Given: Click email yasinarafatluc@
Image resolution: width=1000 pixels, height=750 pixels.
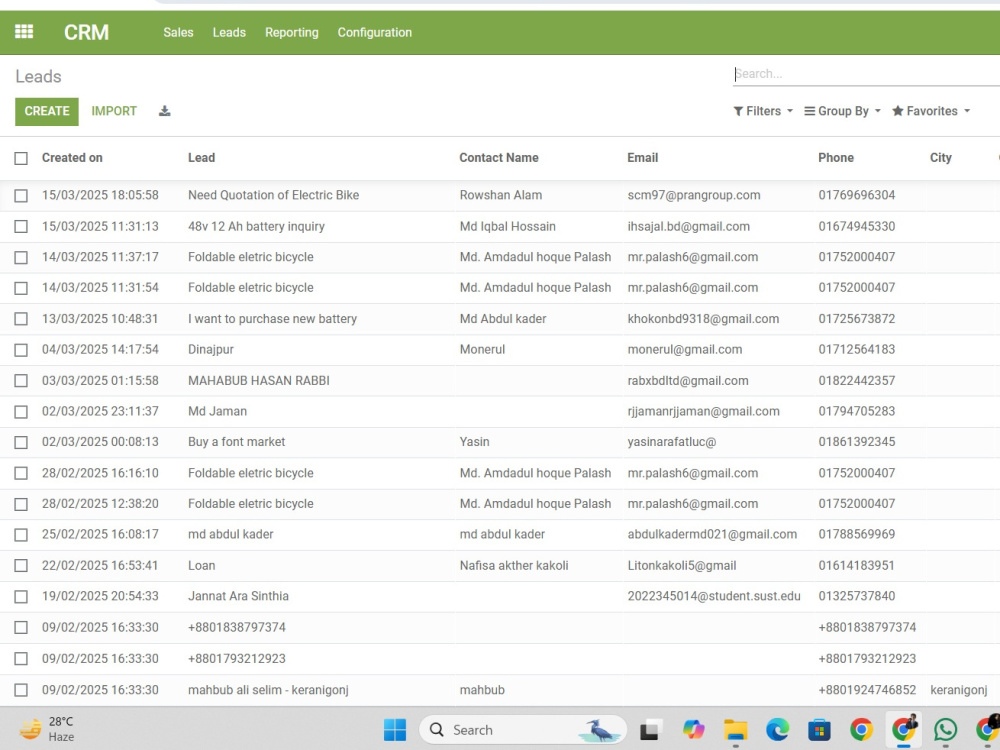Looking at the screenshot, I should click(x=672, y=442).
